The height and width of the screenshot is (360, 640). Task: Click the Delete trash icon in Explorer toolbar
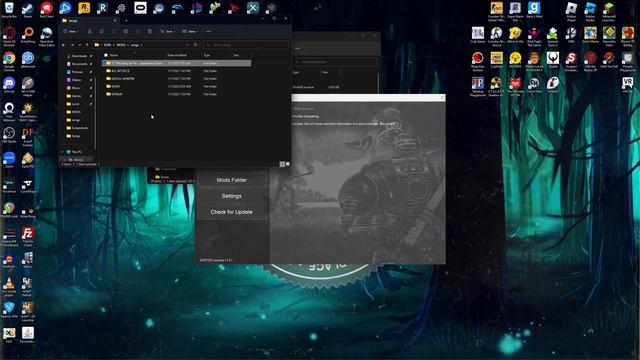pos(150,31)
